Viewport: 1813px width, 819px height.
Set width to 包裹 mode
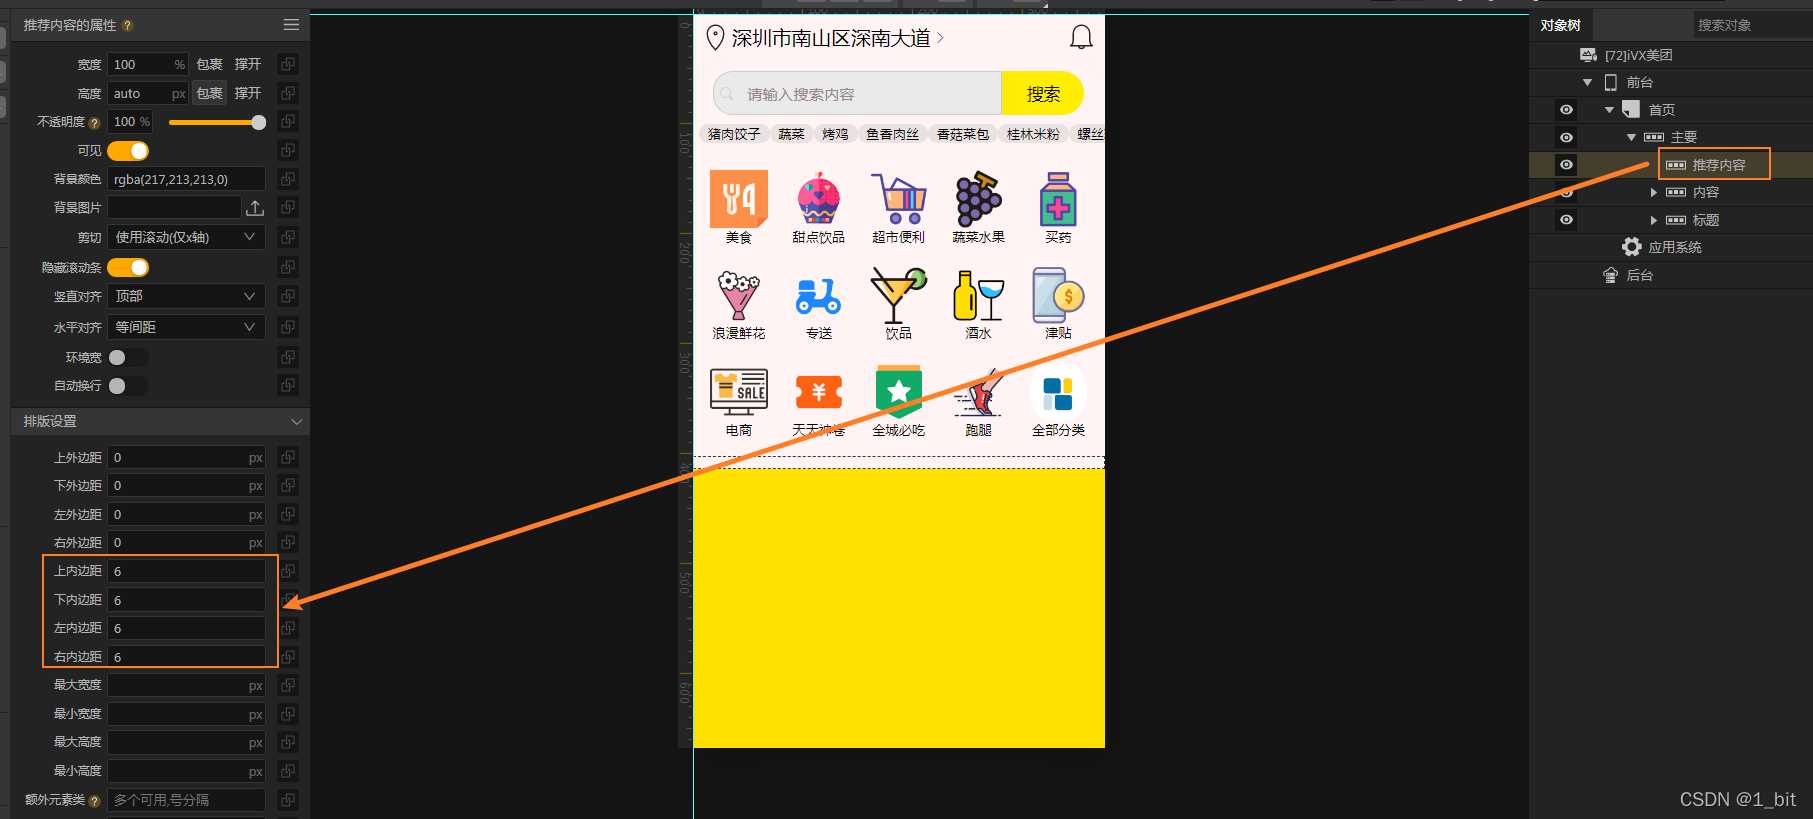(209, 64)
